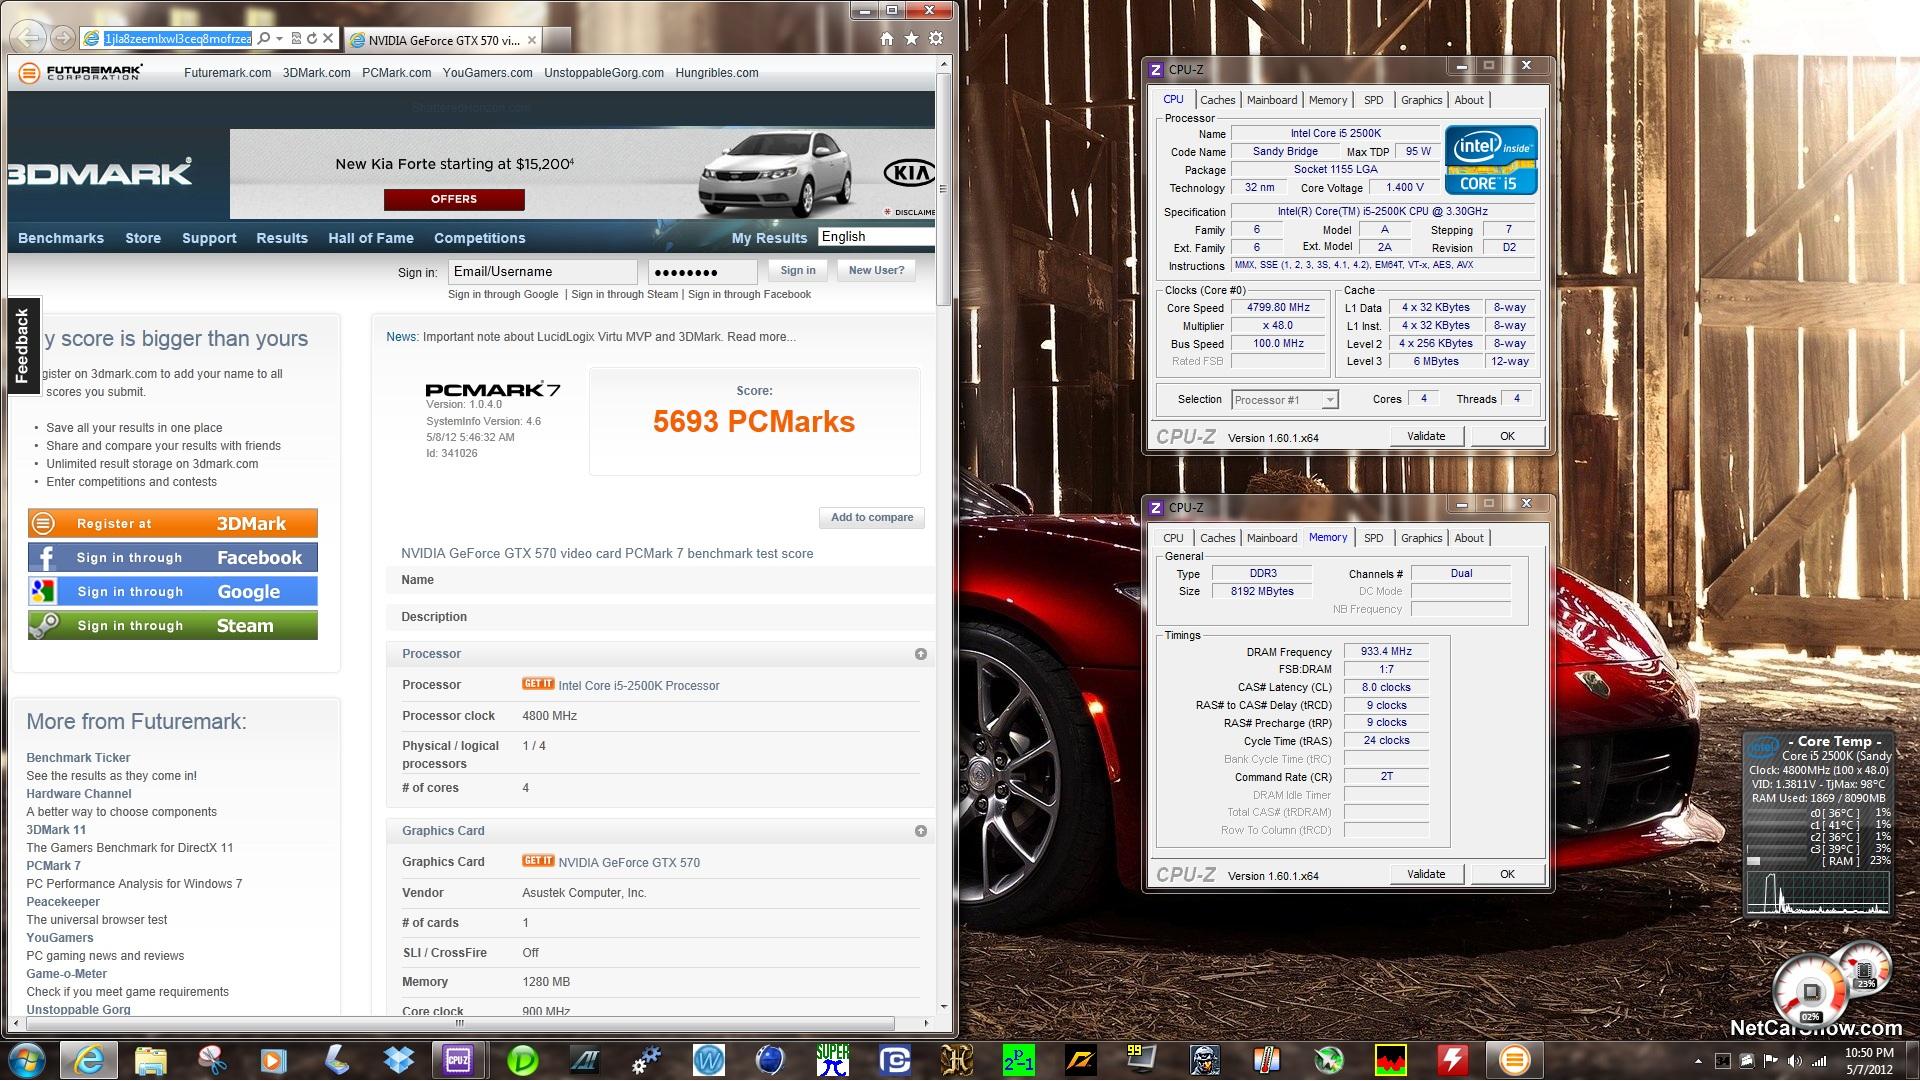This screenshot has height=1081, width=1920.
Task: Open Graphics tab in lower CPU-Z window
Action: pos(1421,538)
